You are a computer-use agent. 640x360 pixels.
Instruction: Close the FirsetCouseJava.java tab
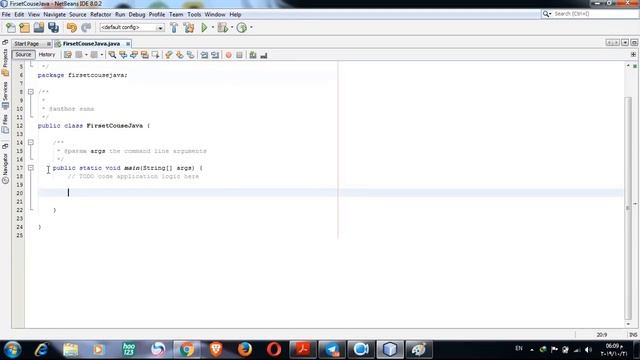click(x=128, y=44)
